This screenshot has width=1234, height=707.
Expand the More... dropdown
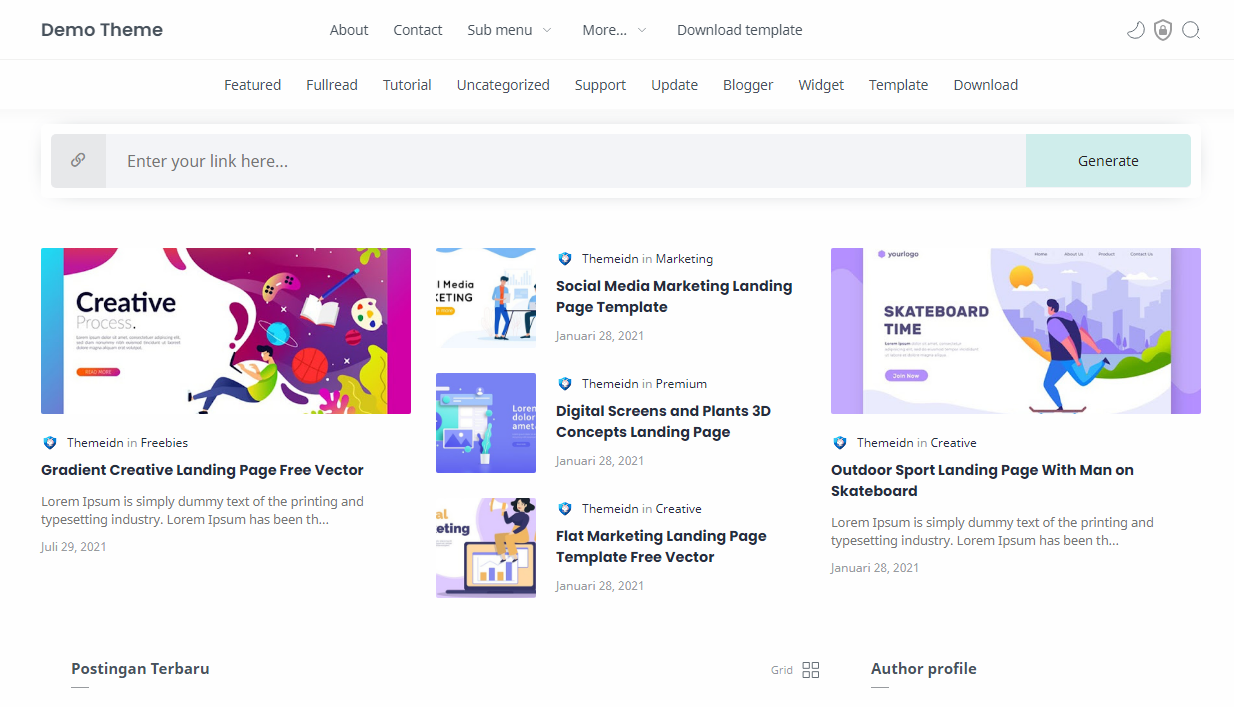coord(614,30)
